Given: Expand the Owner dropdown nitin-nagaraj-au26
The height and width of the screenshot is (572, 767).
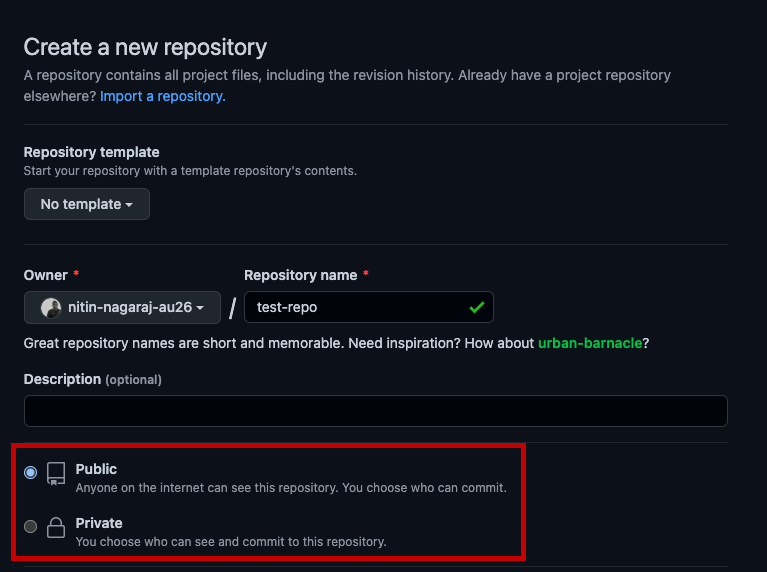Looking at the screenshot, I should (122, 307).
